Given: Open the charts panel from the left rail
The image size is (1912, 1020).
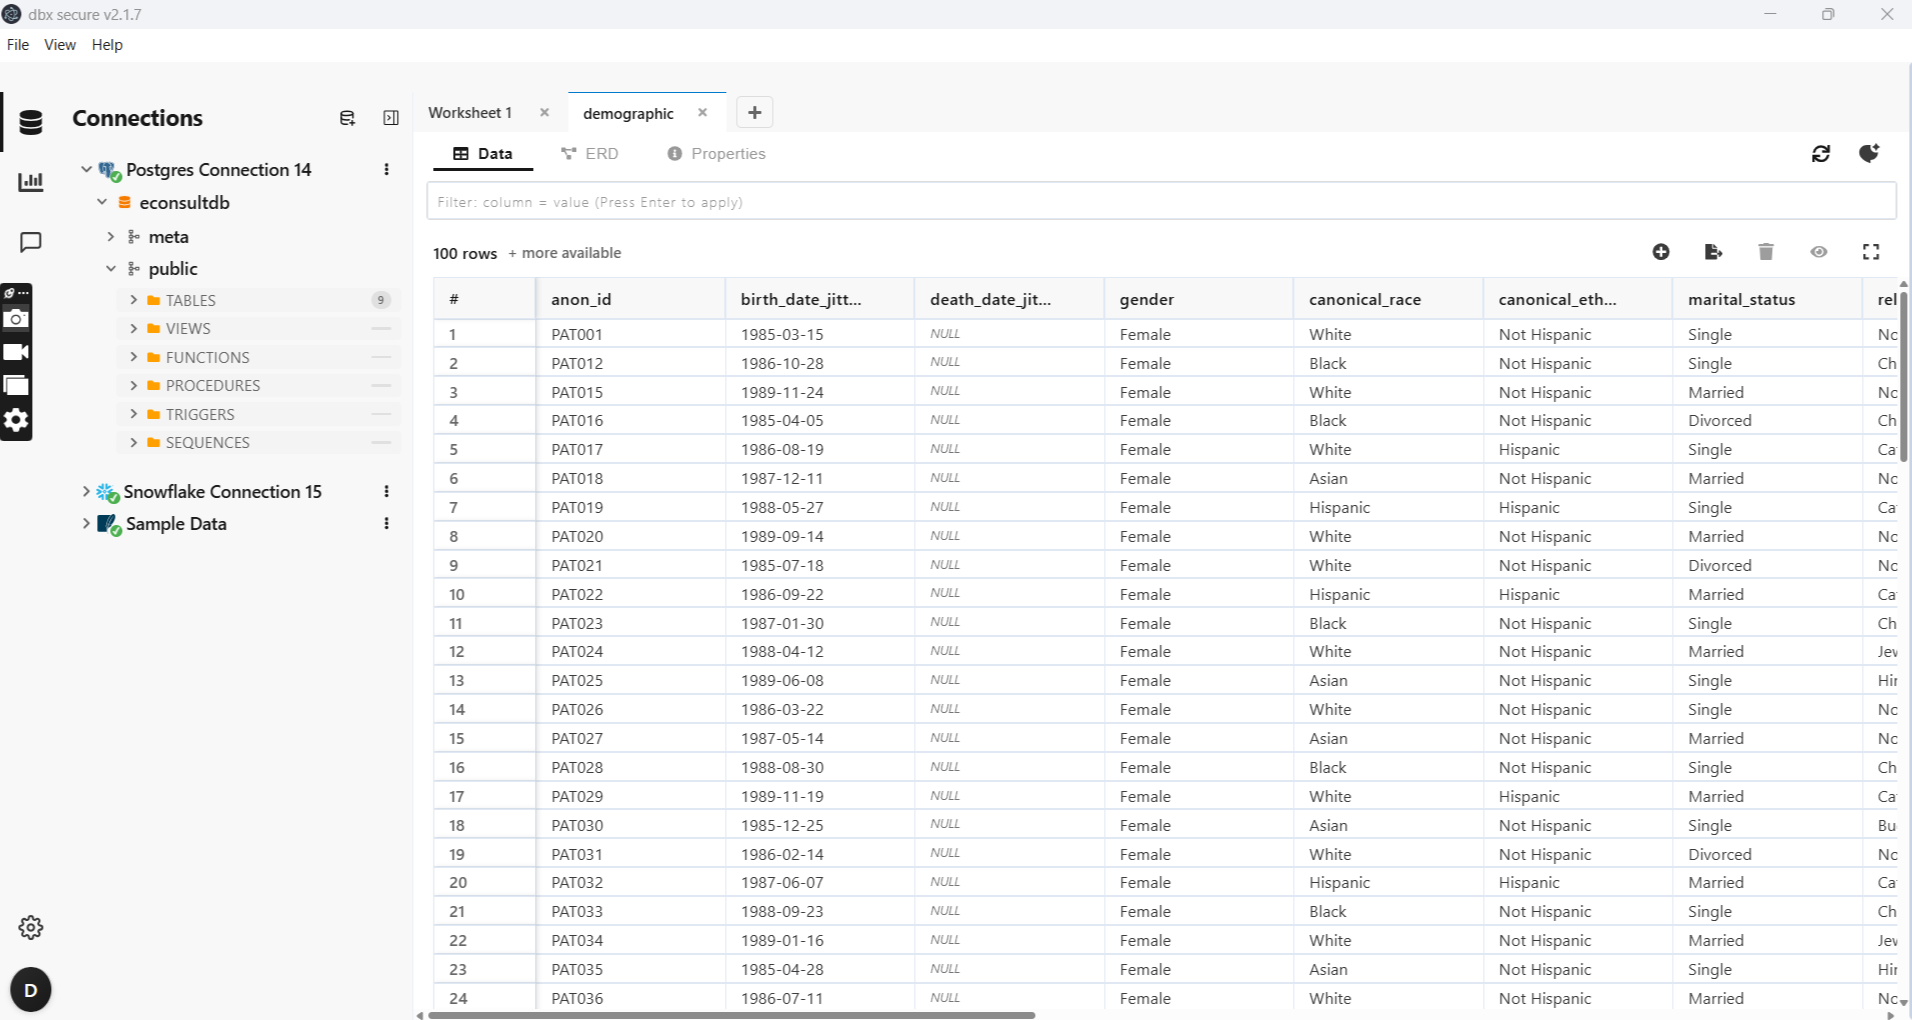Looking at the screenshot, I should point(31,182).
